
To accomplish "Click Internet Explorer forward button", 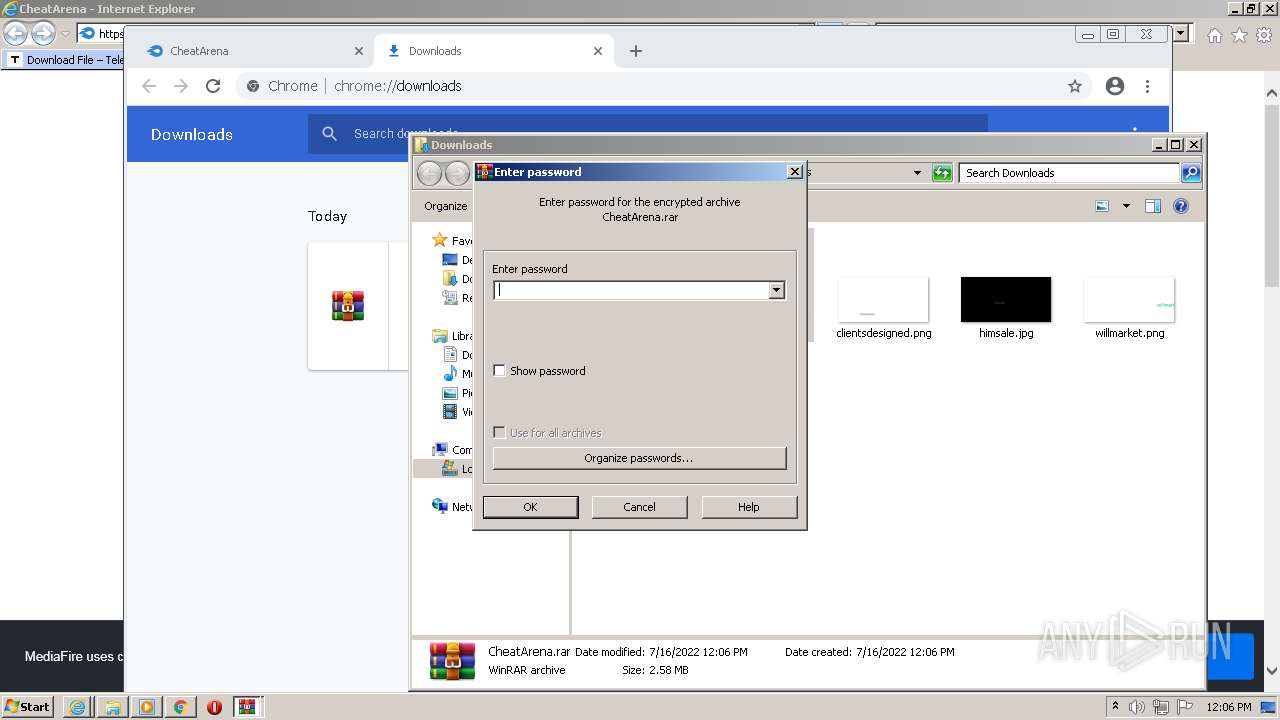I will pyautogui.click(x=43, y=34).
